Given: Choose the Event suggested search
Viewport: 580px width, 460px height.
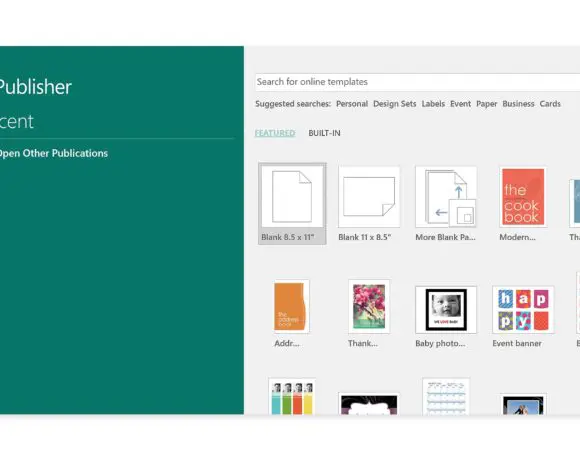Looking at the screenshot, I should point(460,104).
